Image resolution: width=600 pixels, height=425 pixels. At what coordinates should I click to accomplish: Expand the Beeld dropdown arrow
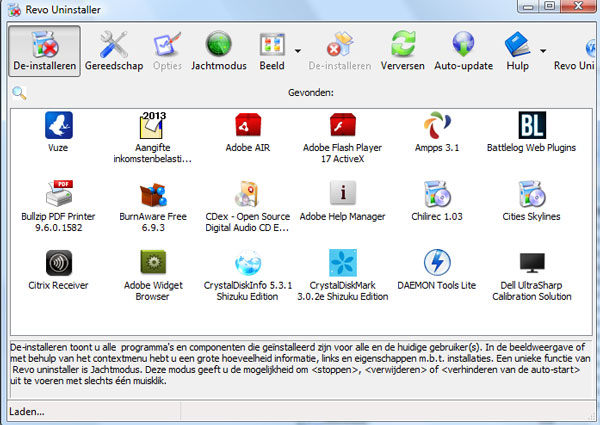click(297, 50)
